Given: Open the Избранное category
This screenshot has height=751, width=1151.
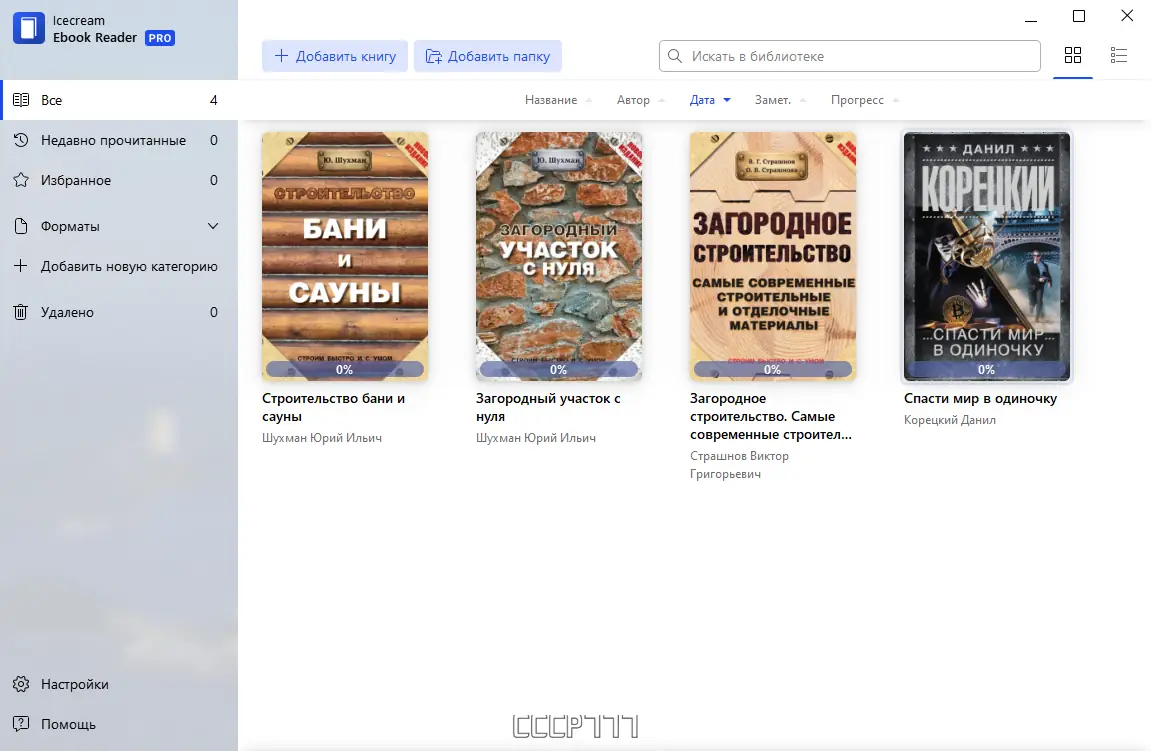Looking at the screenshot, I should pyautogui.click(x=119, y=180).
